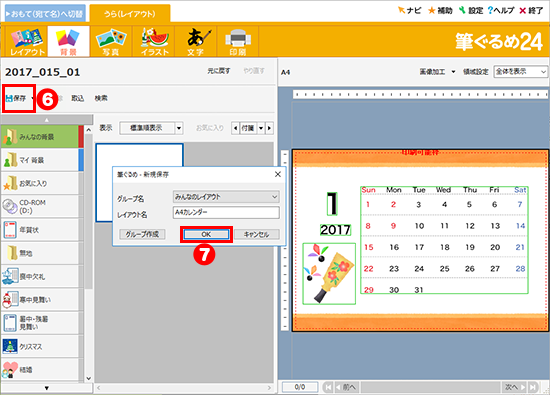Open the クリスマス background category
Image resolution: width=550 pixels, height=395 pixels.
click(40, 346)
